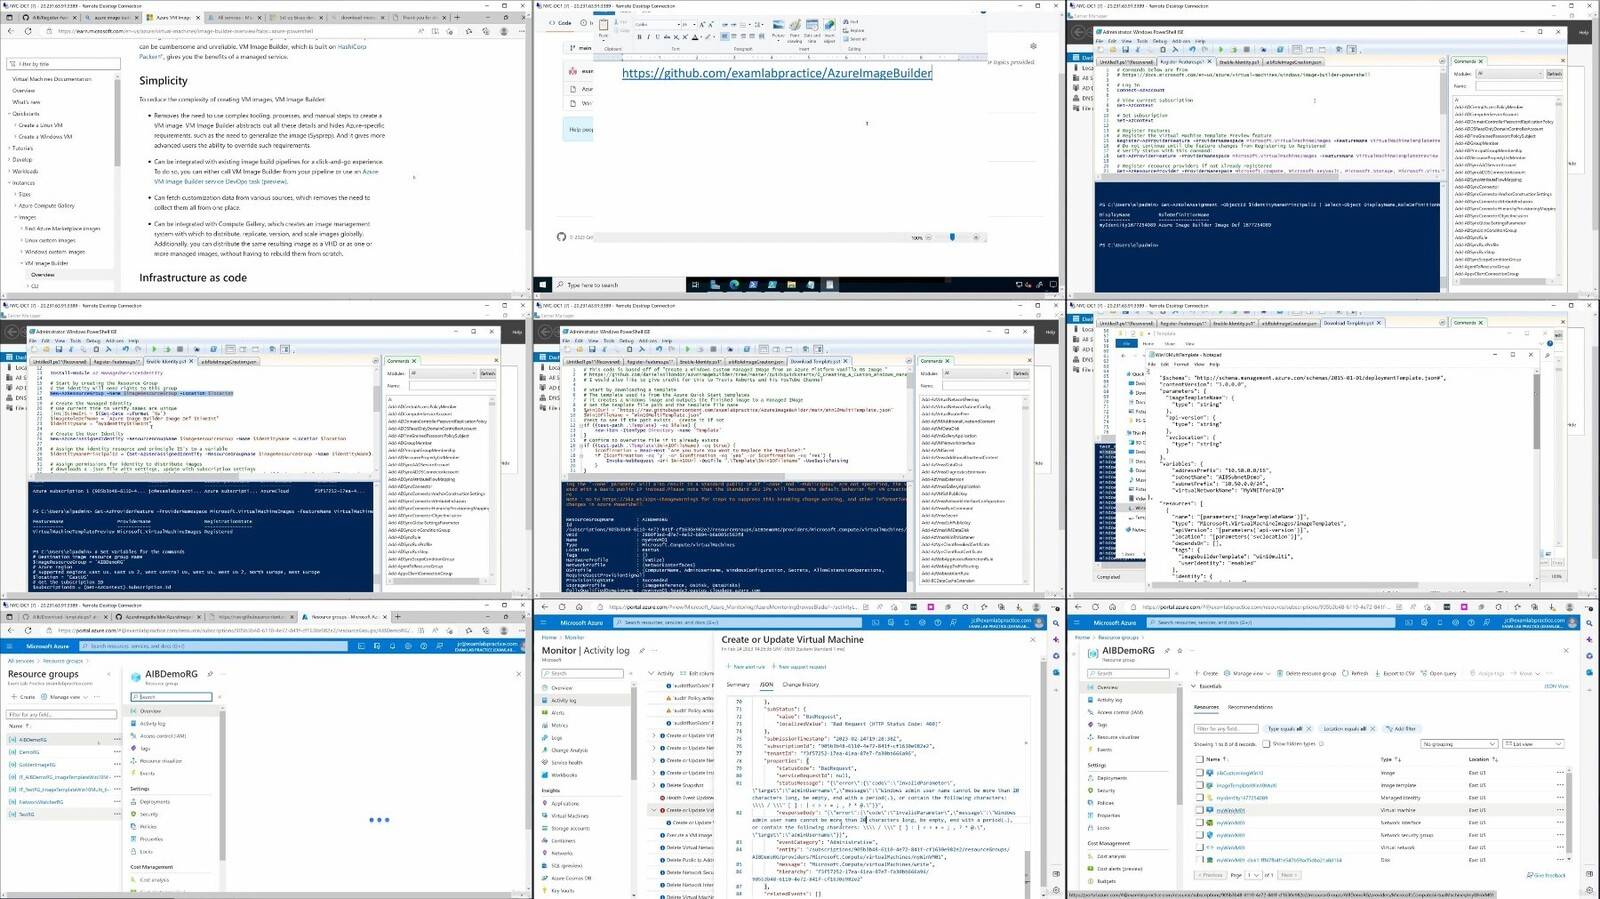The width and height of the screenshot is (1600, 899).
Task: Expand Quickstarts in docs navigation tree
Action: (24, 113)
